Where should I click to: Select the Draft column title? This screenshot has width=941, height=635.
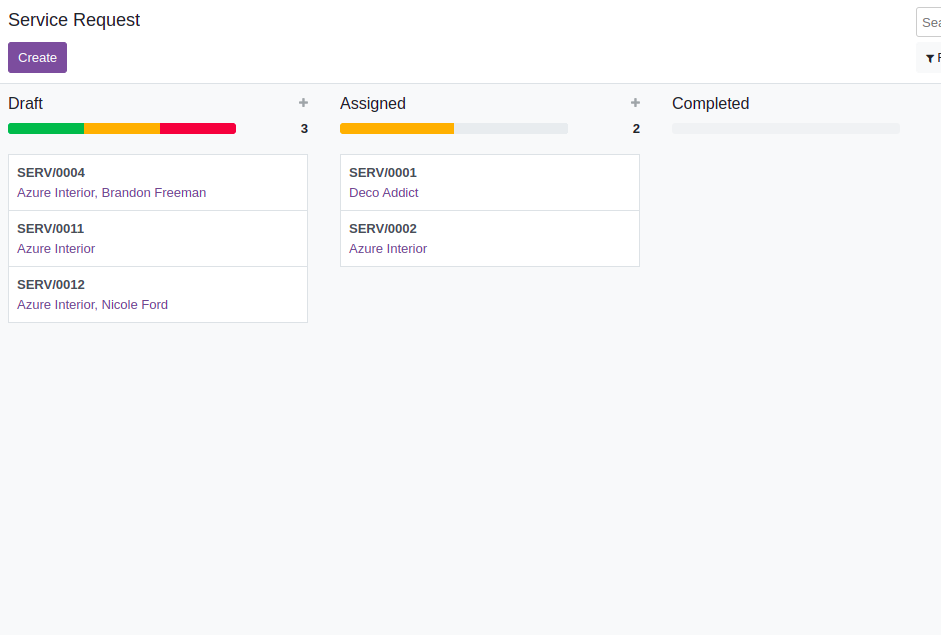25,103
